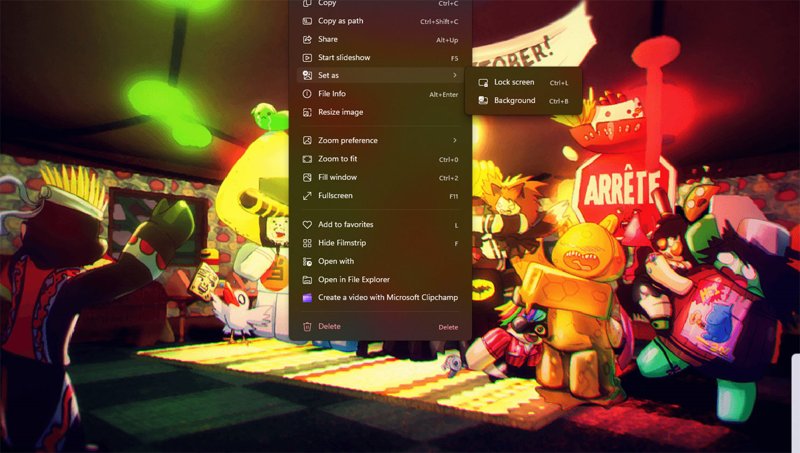Choose Fullscreen menu entry

[x=381, y=196]
